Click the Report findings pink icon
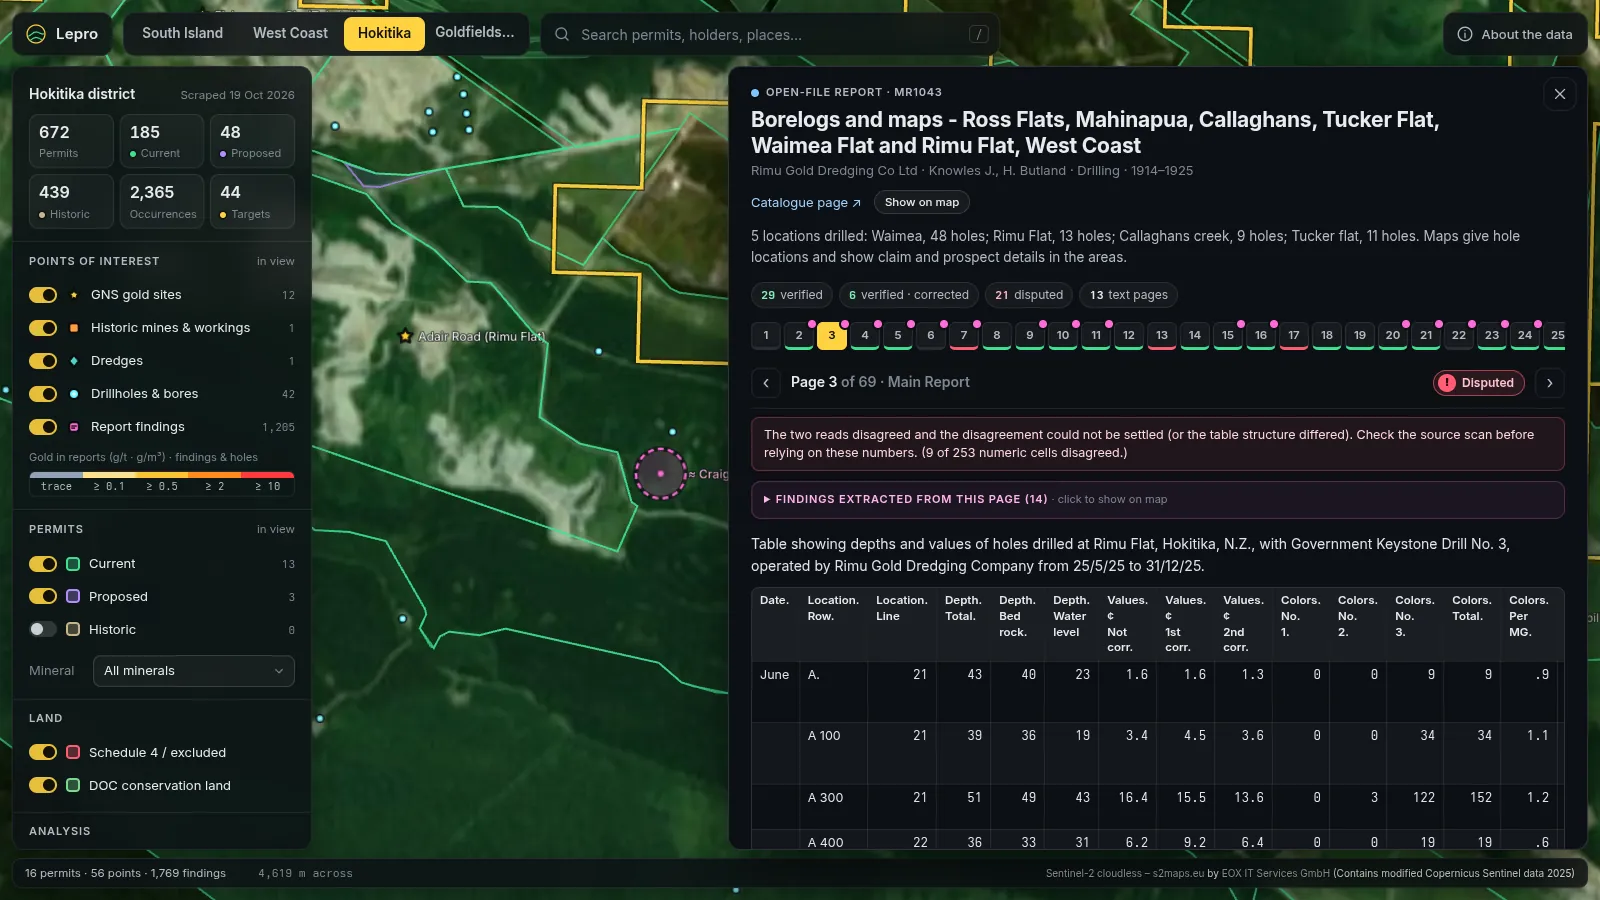The width and height of the screenshot is (1600, 900). (74, 427)
